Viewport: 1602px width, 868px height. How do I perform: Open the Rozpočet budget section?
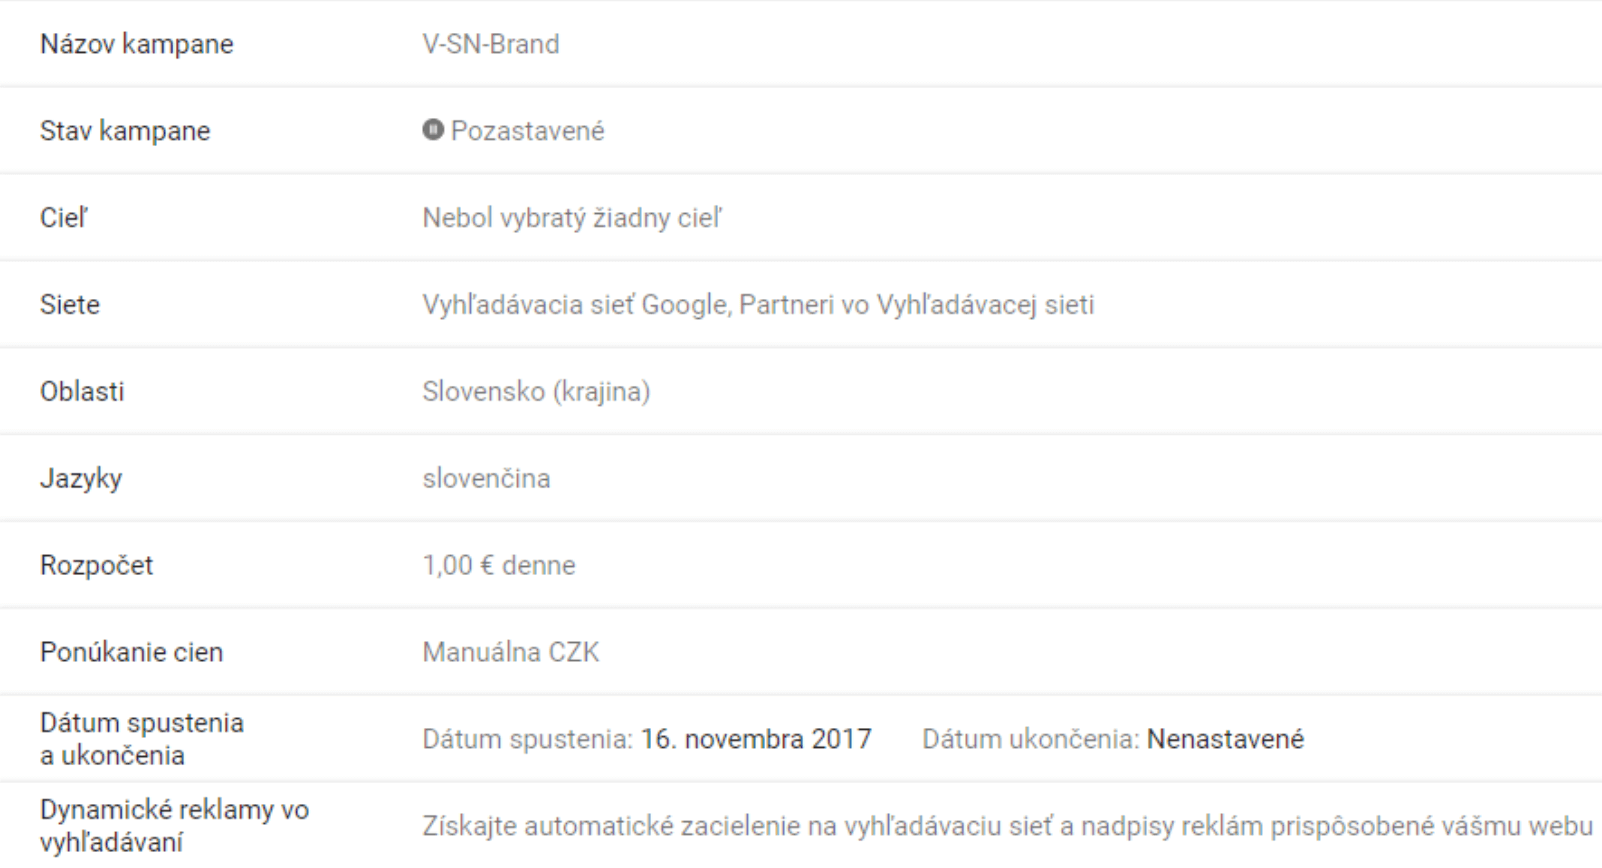point(97,566)
